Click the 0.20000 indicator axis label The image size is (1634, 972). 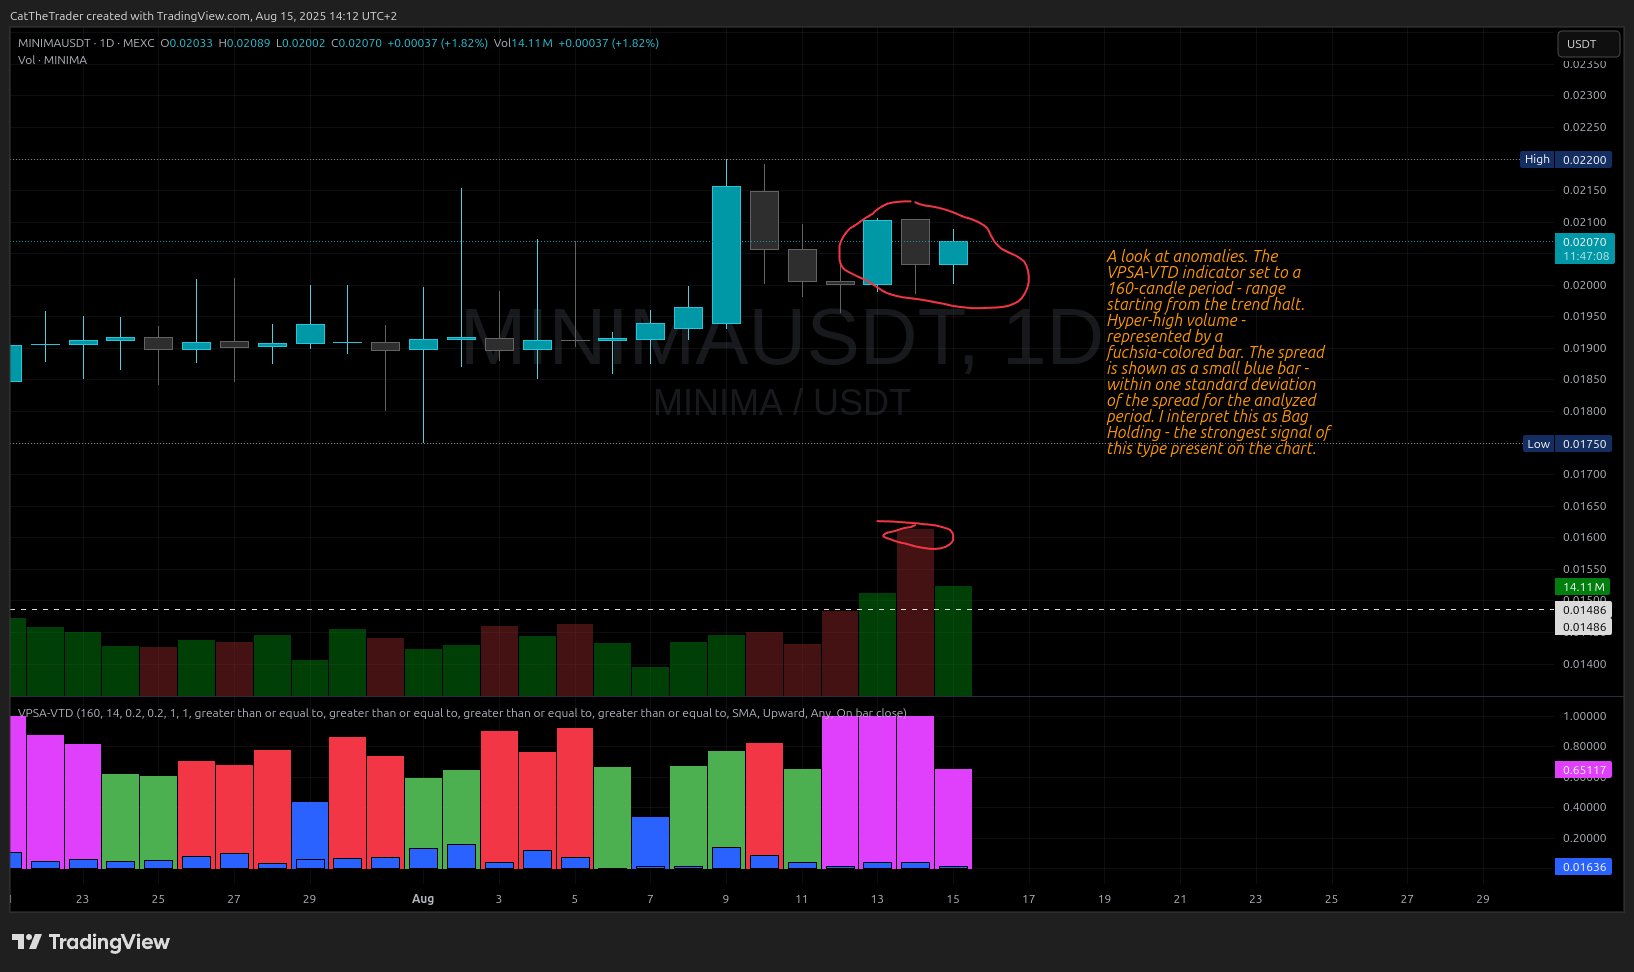1585,838
